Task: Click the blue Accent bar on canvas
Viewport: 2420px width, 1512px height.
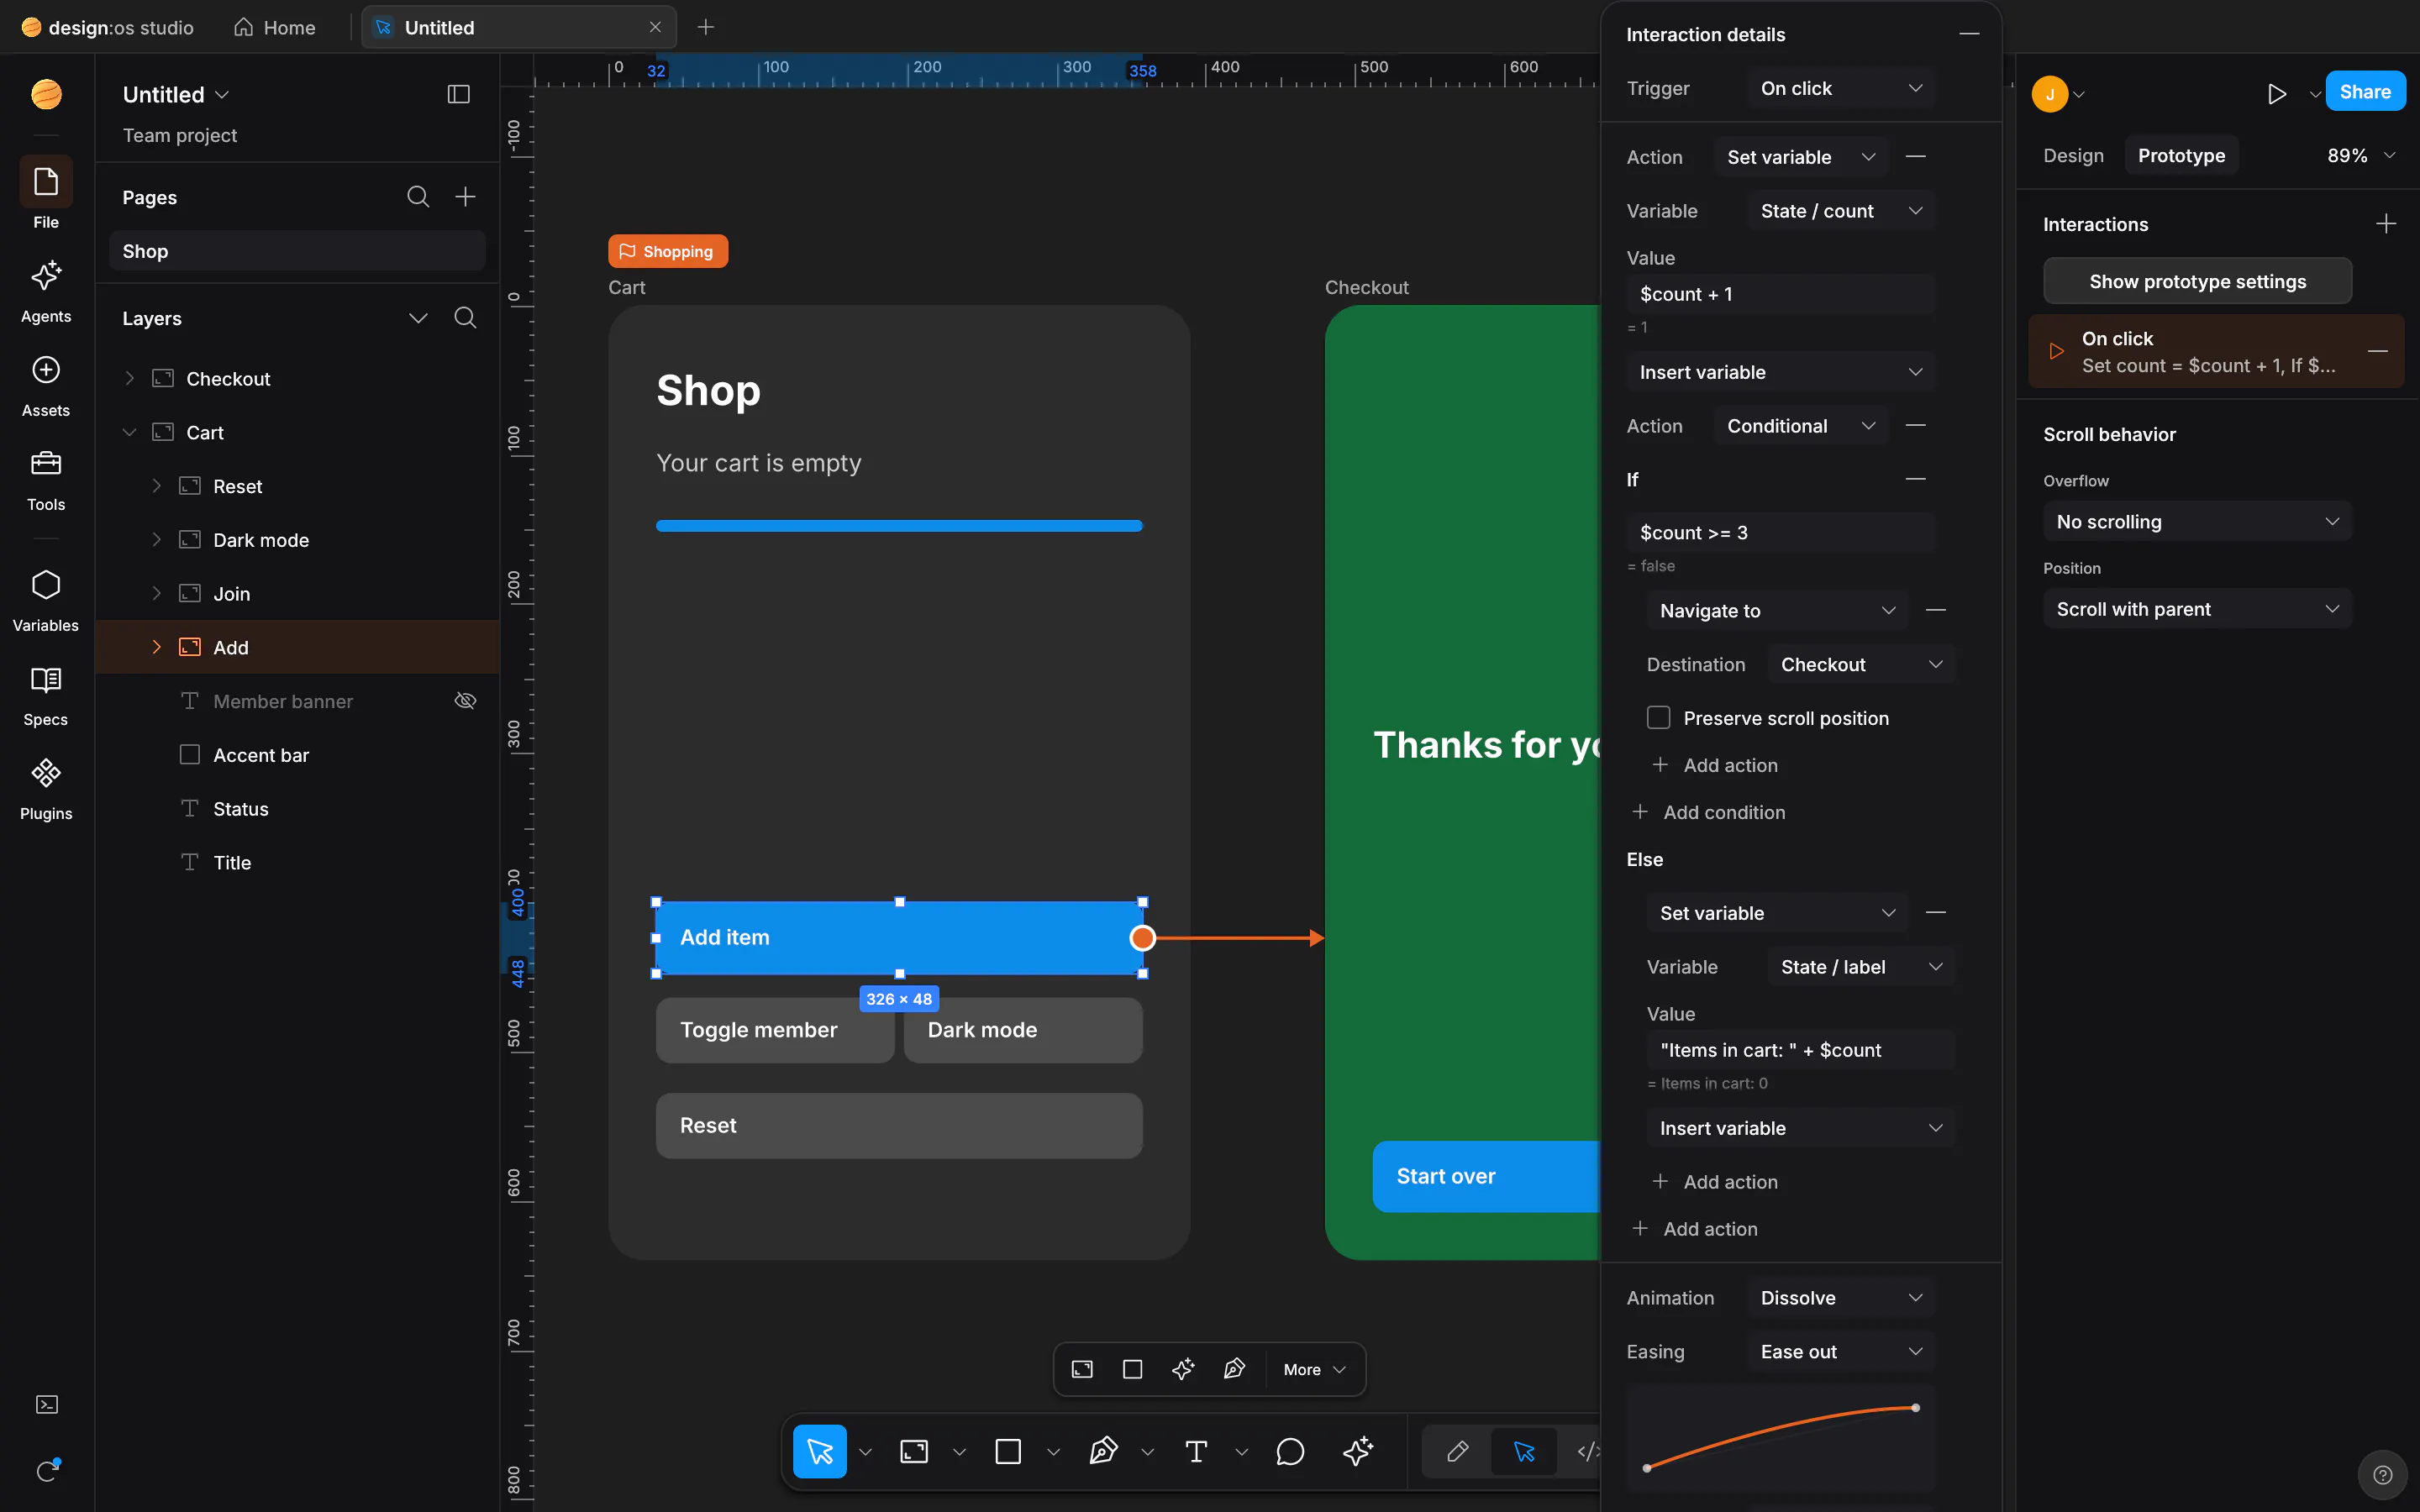Action: (x=899, y=526)
